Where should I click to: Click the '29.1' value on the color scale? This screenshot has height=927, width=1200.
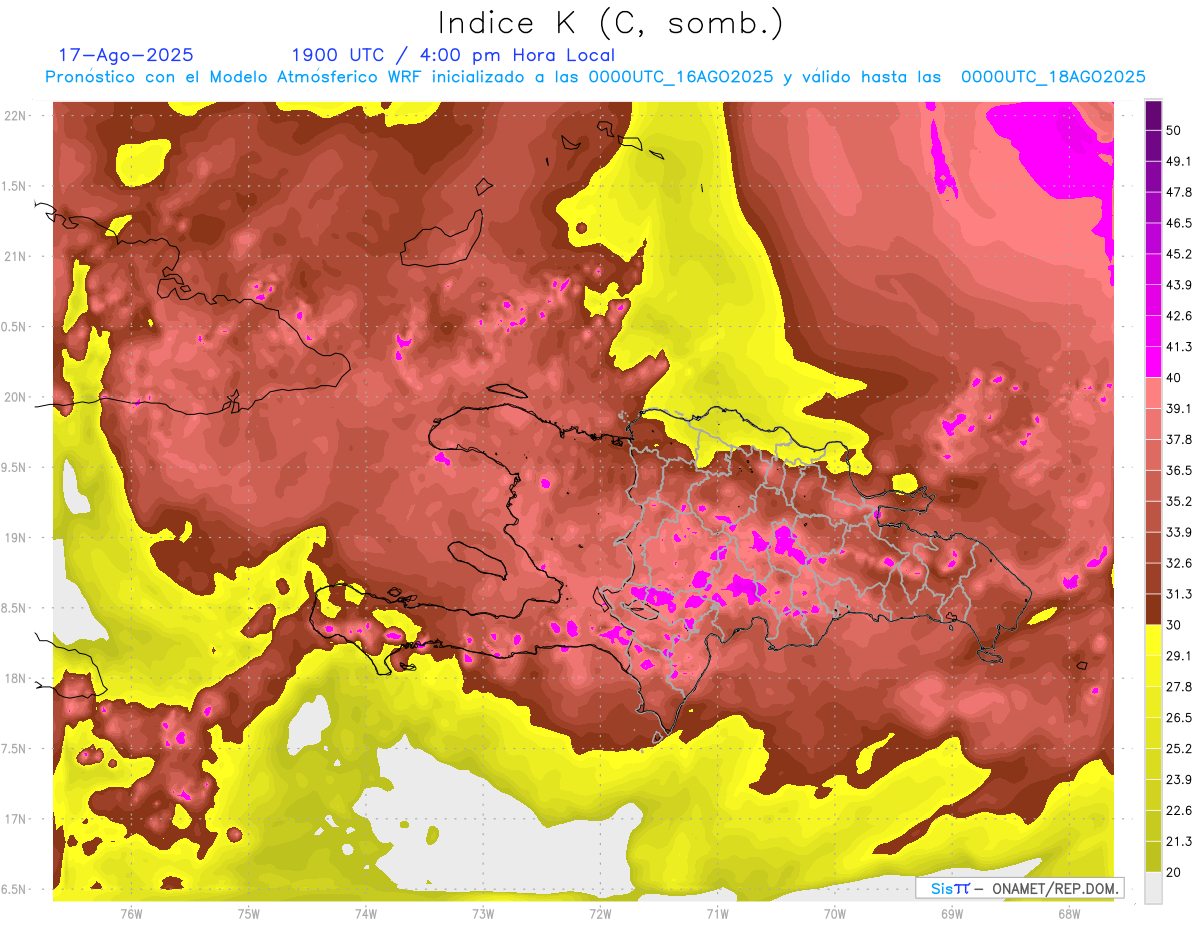pos(1179,656)
